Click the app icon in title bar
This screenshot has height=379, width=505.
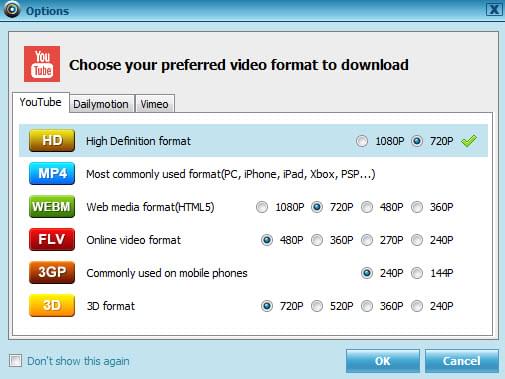tap(12, 9)
